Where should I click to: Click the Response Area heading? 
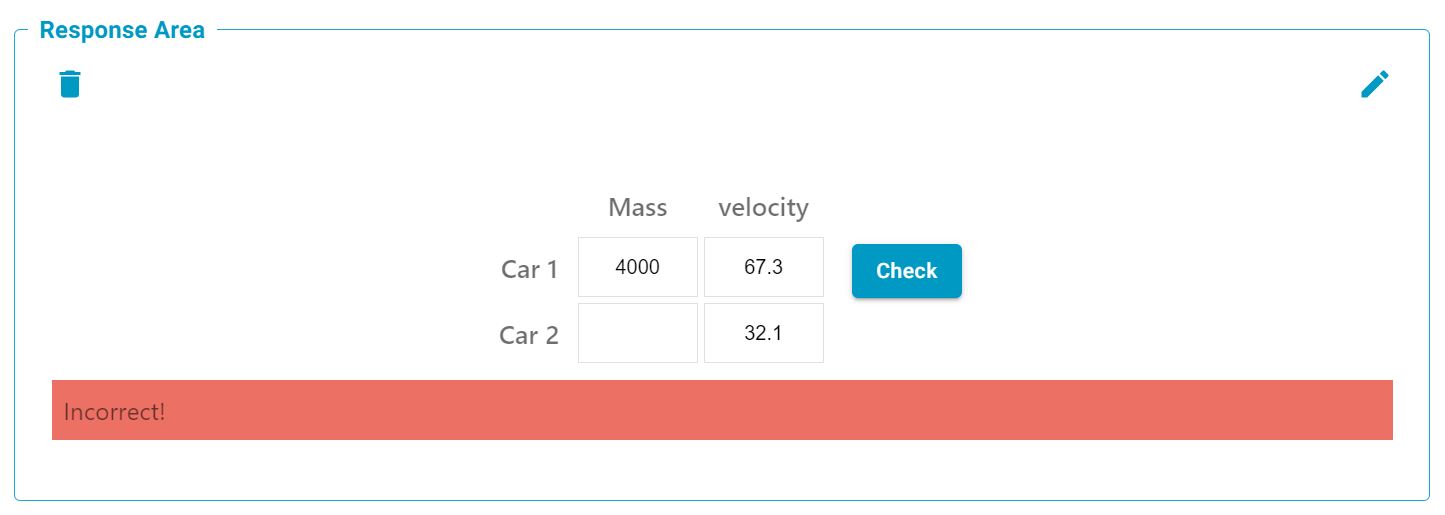(122, 30)
